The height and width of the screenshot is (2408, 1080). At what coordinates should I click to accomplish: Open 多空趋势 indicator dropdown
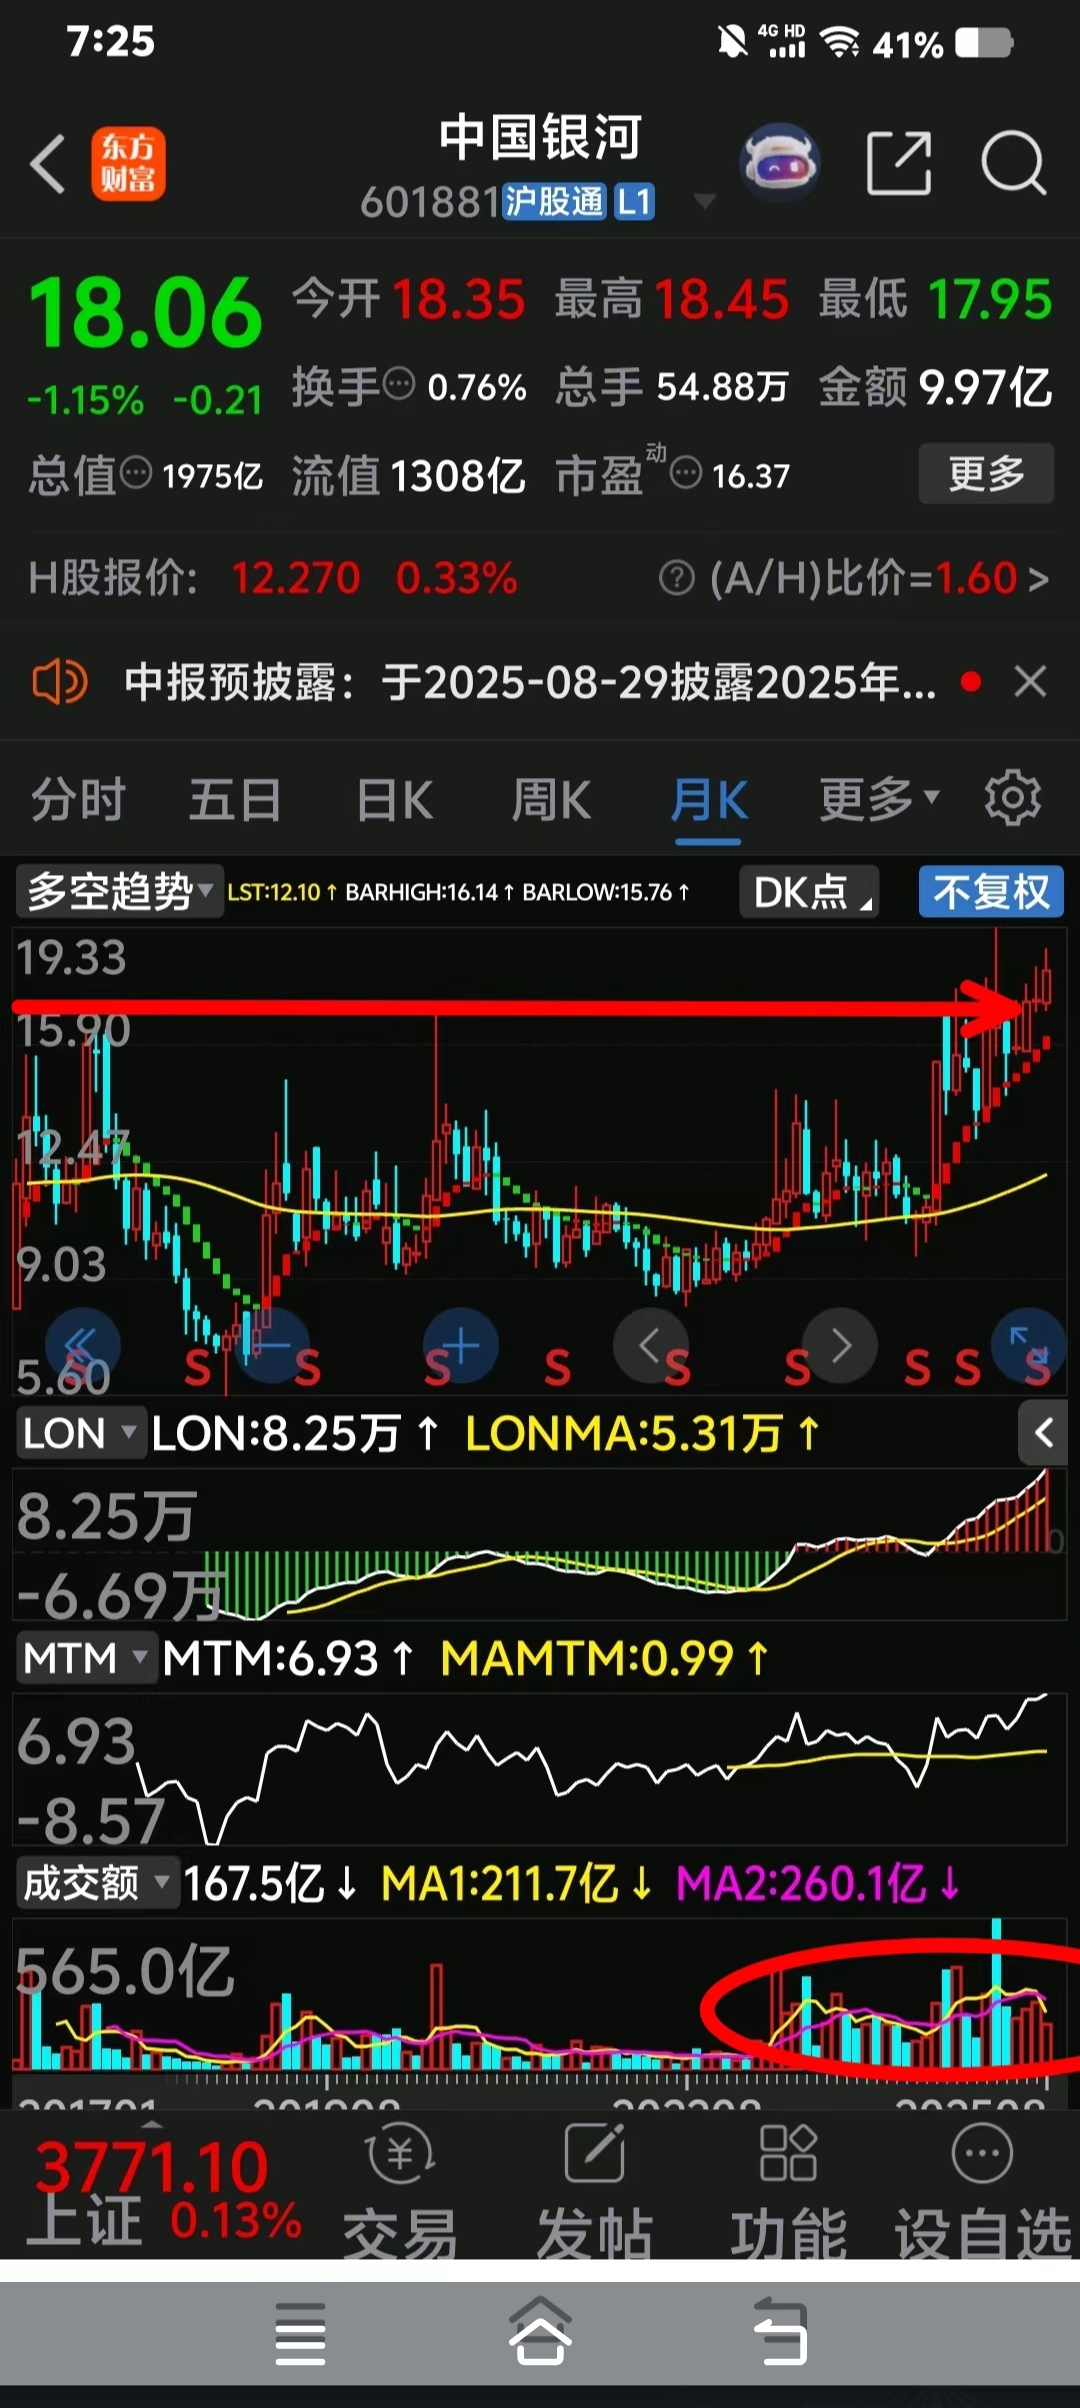tap(118, 891)
